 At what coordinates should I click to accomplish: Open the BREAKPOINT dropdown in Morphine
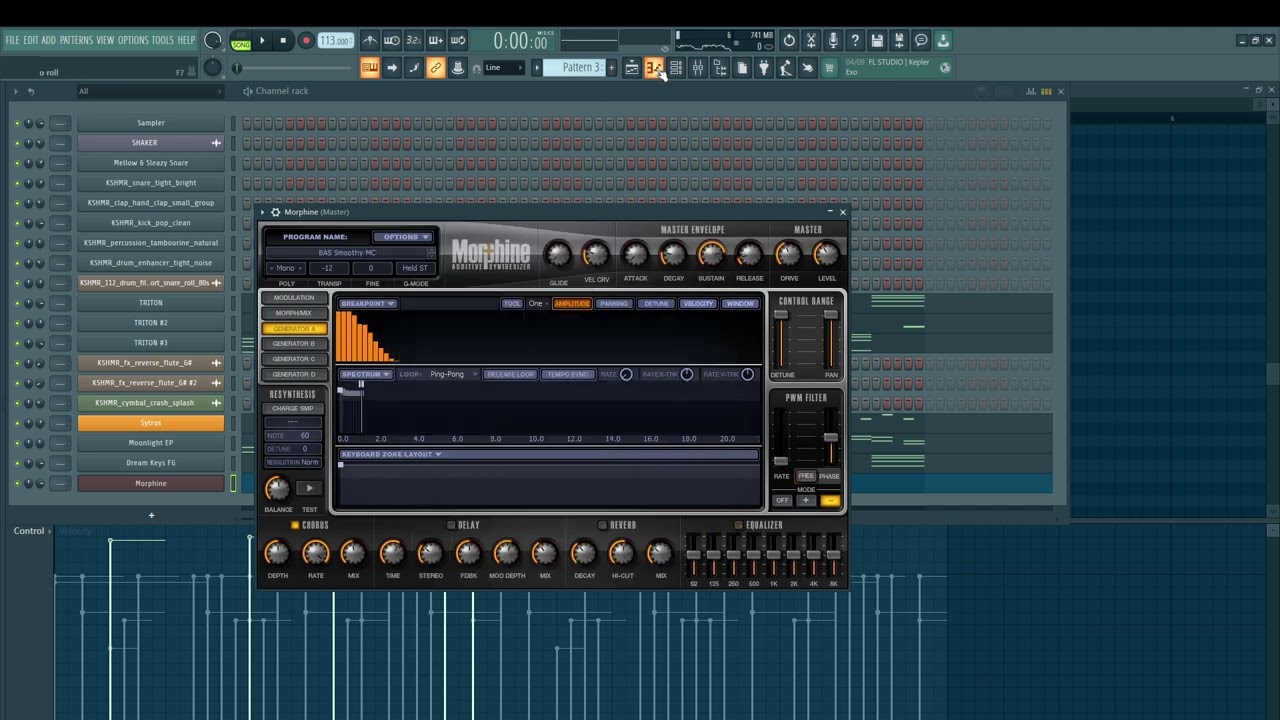(368, 304)
